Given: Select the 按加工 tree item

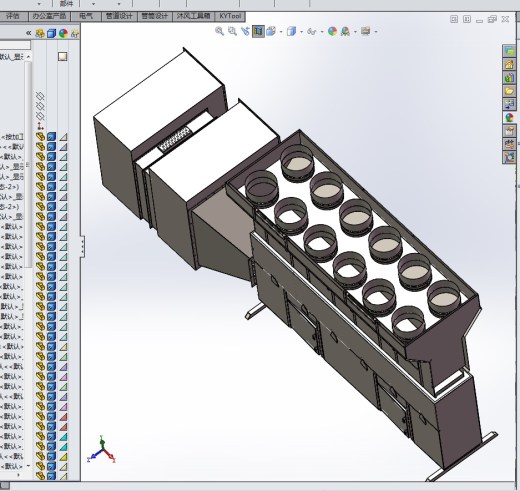Looking at the screenshot, I should click(12, 137).
